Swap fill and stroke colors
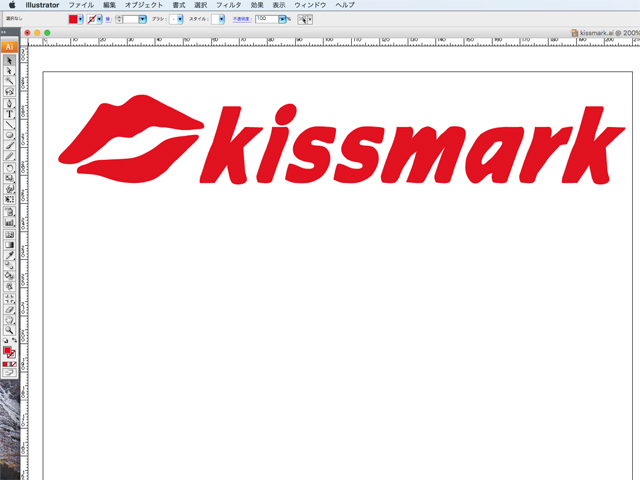This screenshot has width=640, height=480. pos(14,340)
